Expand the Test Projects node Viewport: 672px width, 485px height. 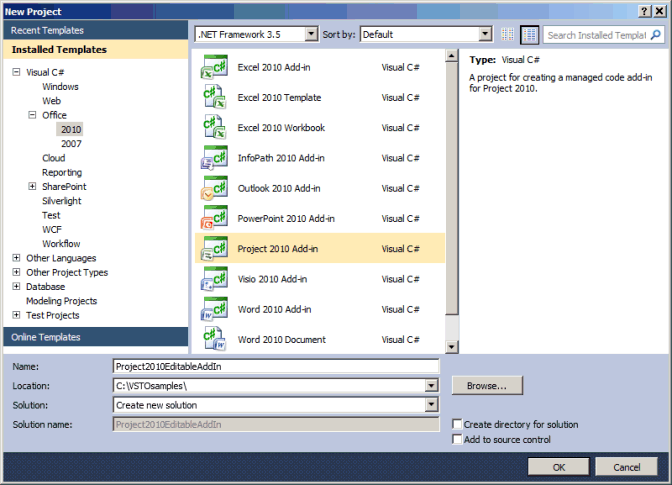pyautogui.click(x=16, y=315)
